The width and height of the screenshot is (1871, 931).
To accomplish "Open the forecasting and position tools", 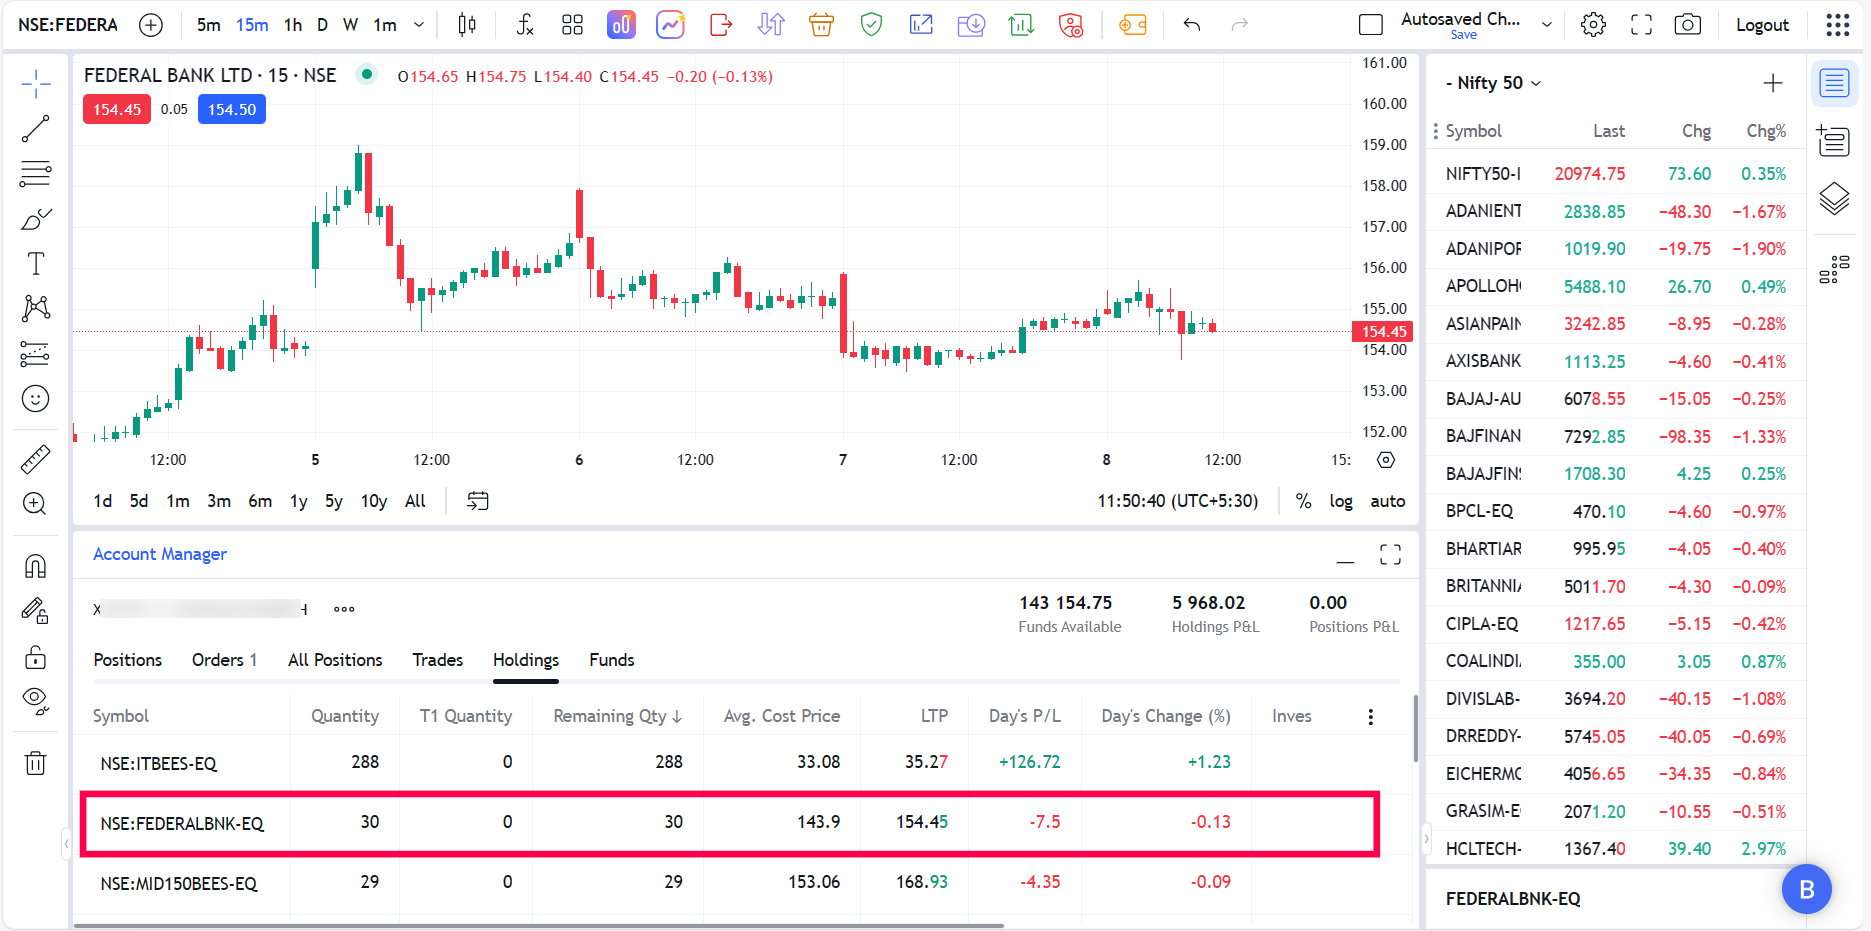I will (x=36, y=354).
